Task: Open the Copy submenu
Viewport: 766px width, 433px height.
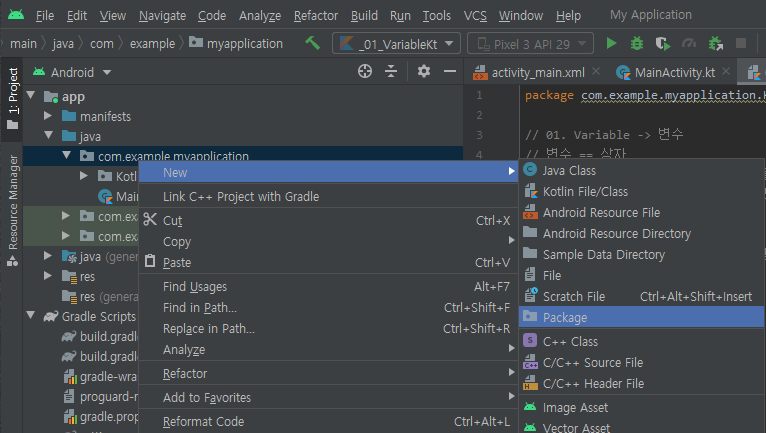Action: tap(328, 241)
